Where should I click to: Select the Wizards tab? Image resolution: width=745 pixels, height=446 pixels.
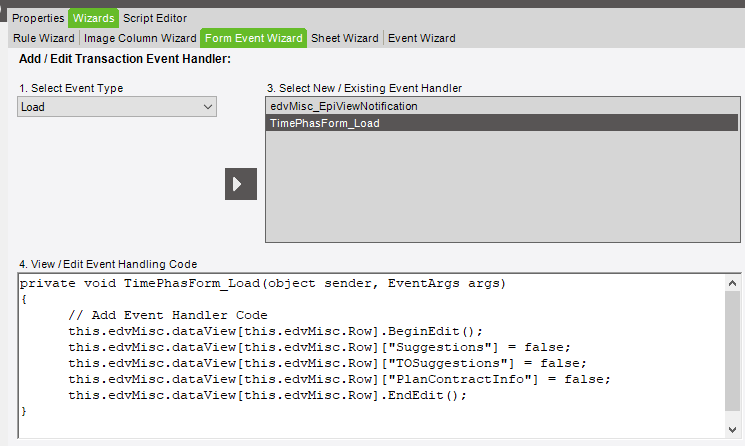click(x=93, y=18)
